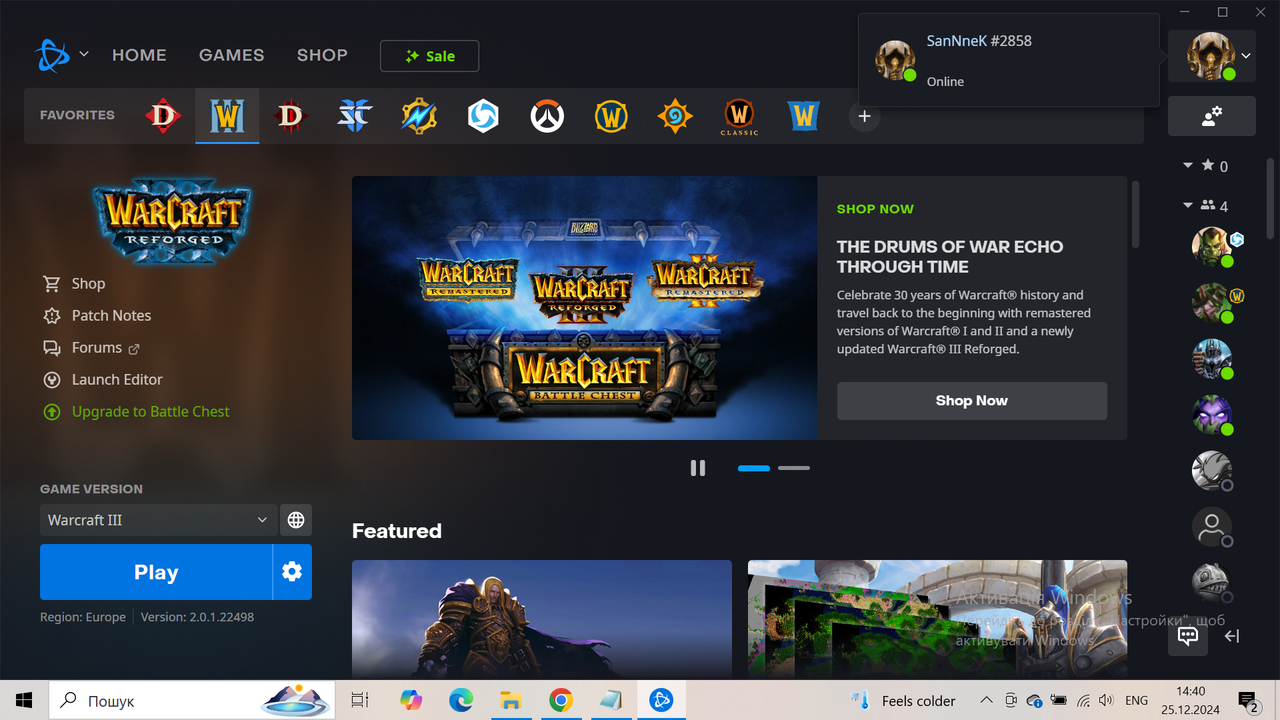Open Microsoft Edge from the taskbar
Screen dimensions: 1280x720
pyautogui.click(x=461, y=700)
